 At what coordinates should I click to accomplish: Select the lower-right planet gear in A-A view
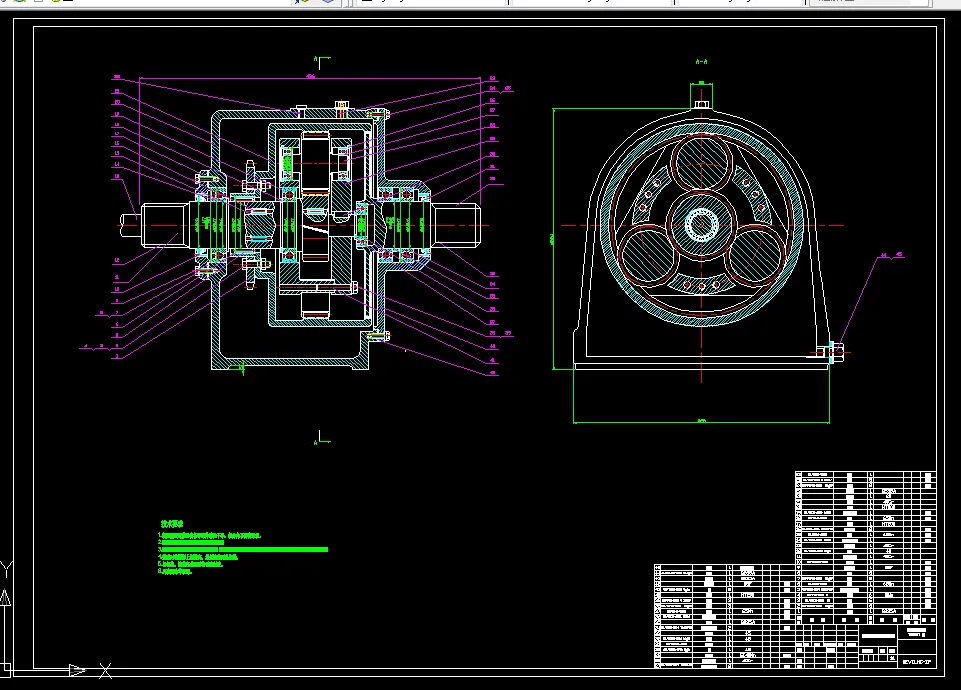(753, 255)
